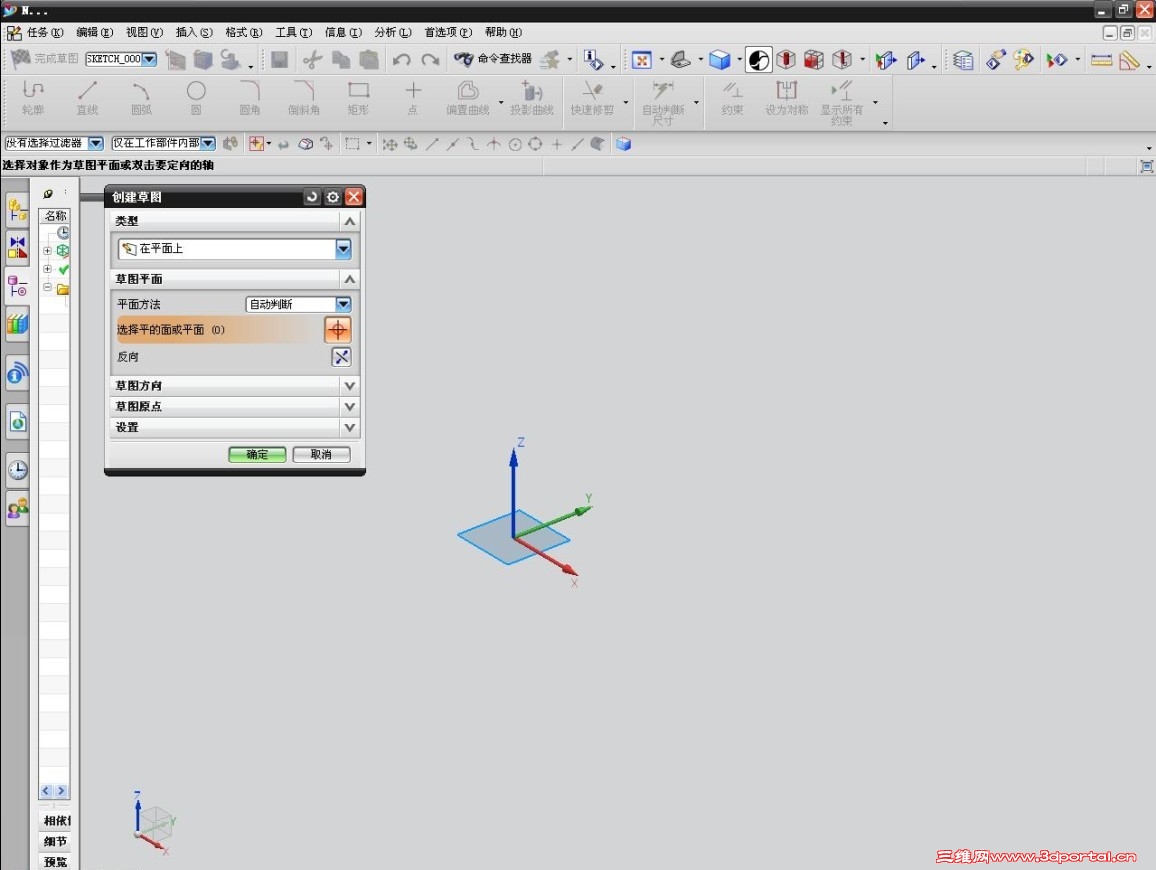This screenshot has width=1156, height=870.
Task: Select the Arc (圆弧) tool
Action: coord(141,98)
